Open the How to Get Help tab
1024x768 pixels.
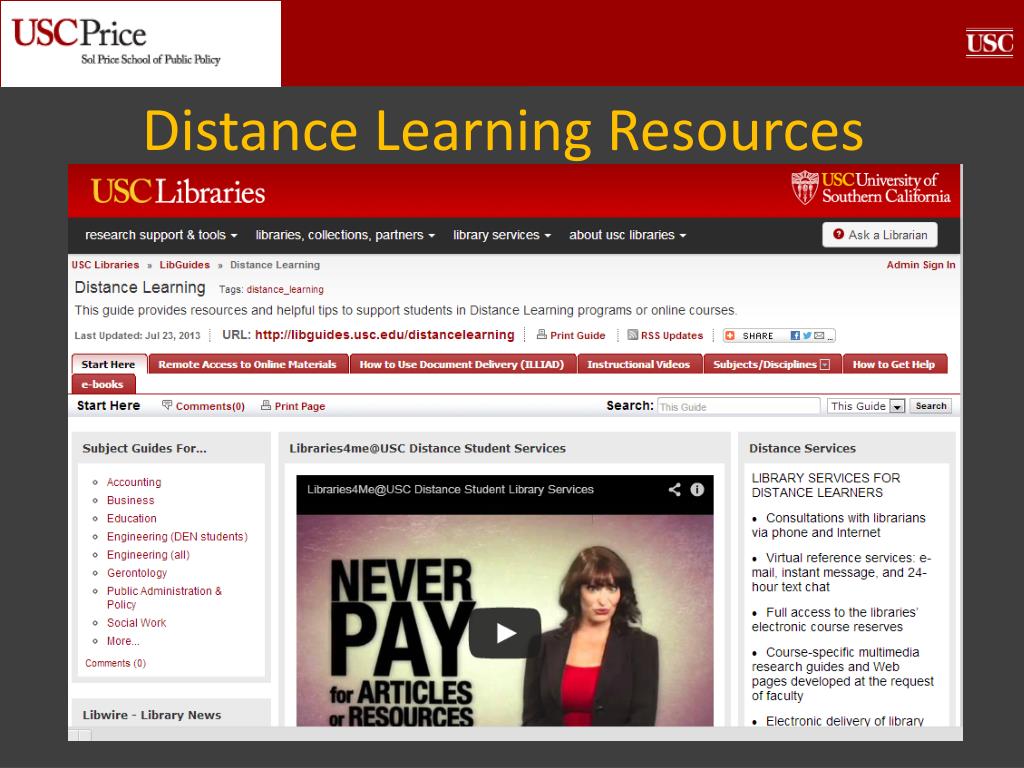click(x=893, y=364)
